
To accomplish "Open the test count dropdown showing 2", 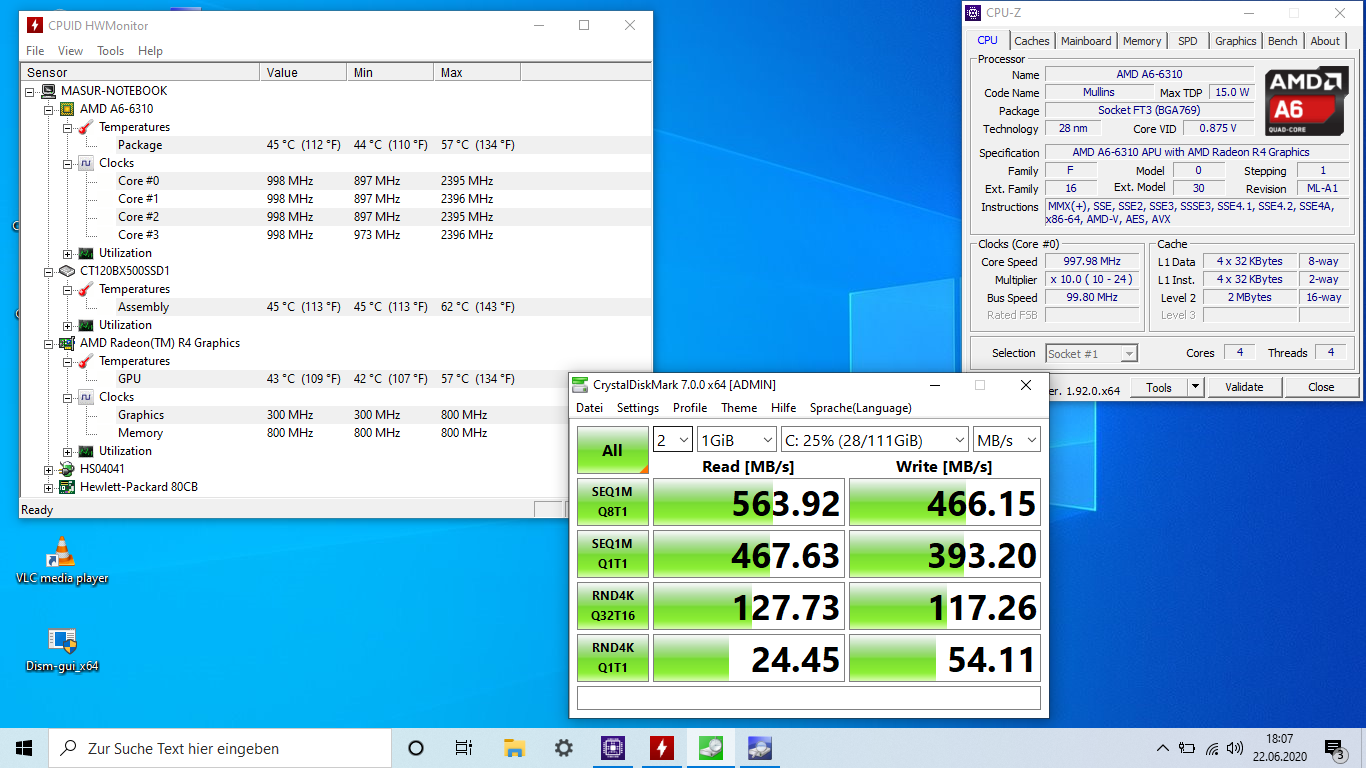I will point(673,440).
